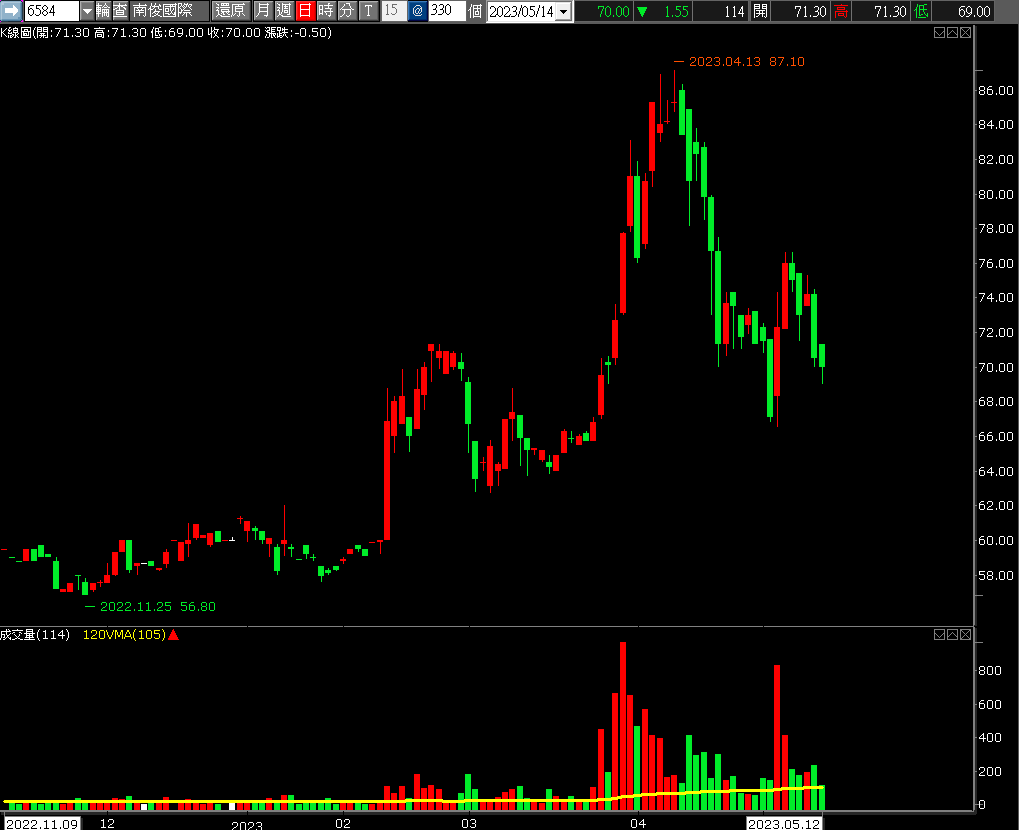Click the 800 volume axis label

(x=990, y=671)
